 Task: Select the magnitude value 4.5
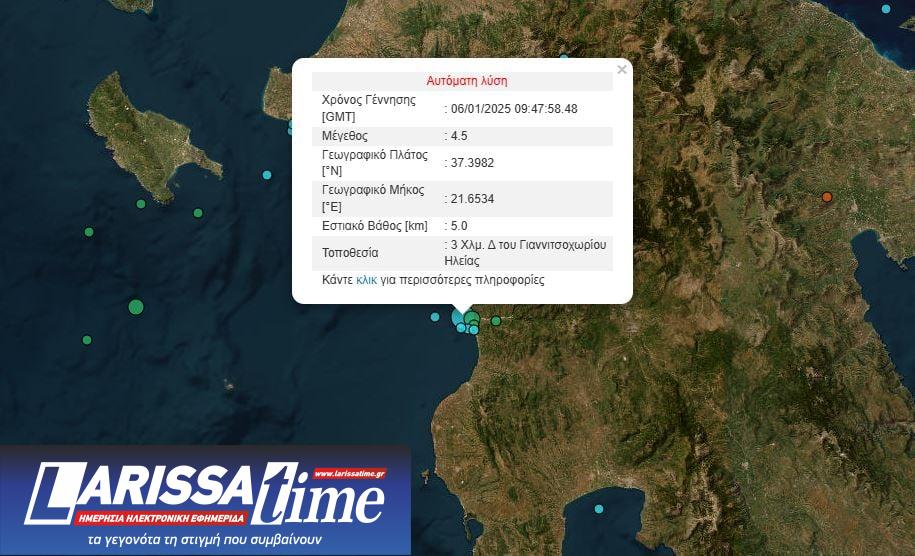458,136
